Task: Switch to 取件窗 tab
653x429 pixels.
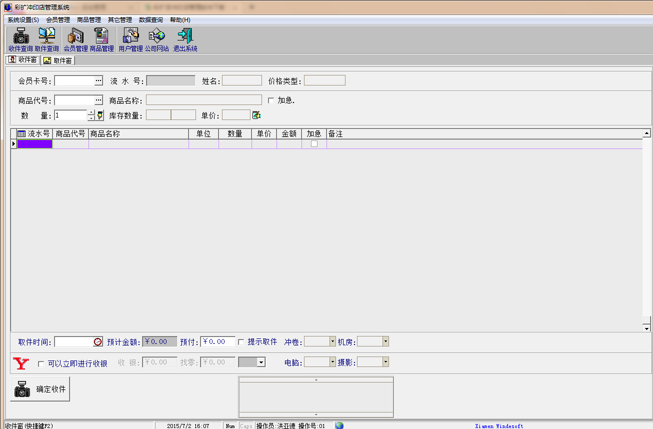Action: click(x=58, y=60)
